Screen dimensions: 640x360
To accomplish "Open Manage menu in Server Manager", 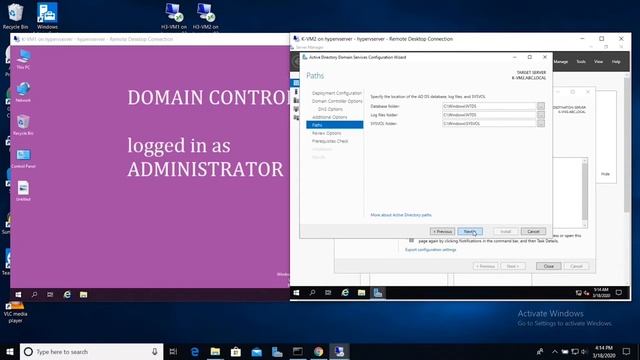I will pos(560,62).
